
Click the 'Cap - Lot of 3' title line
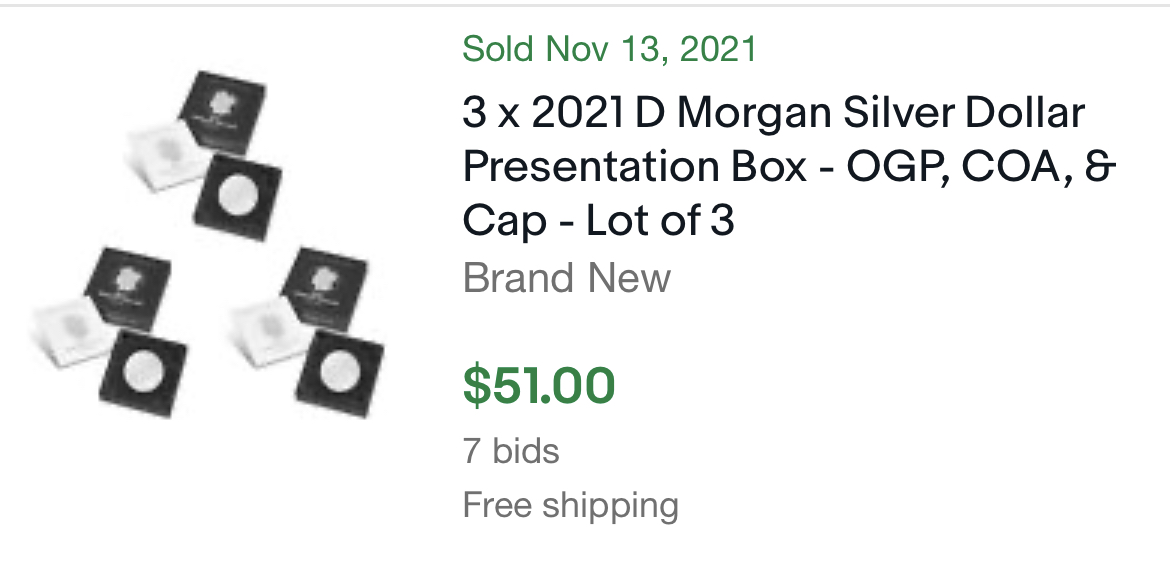click(598, 221)
